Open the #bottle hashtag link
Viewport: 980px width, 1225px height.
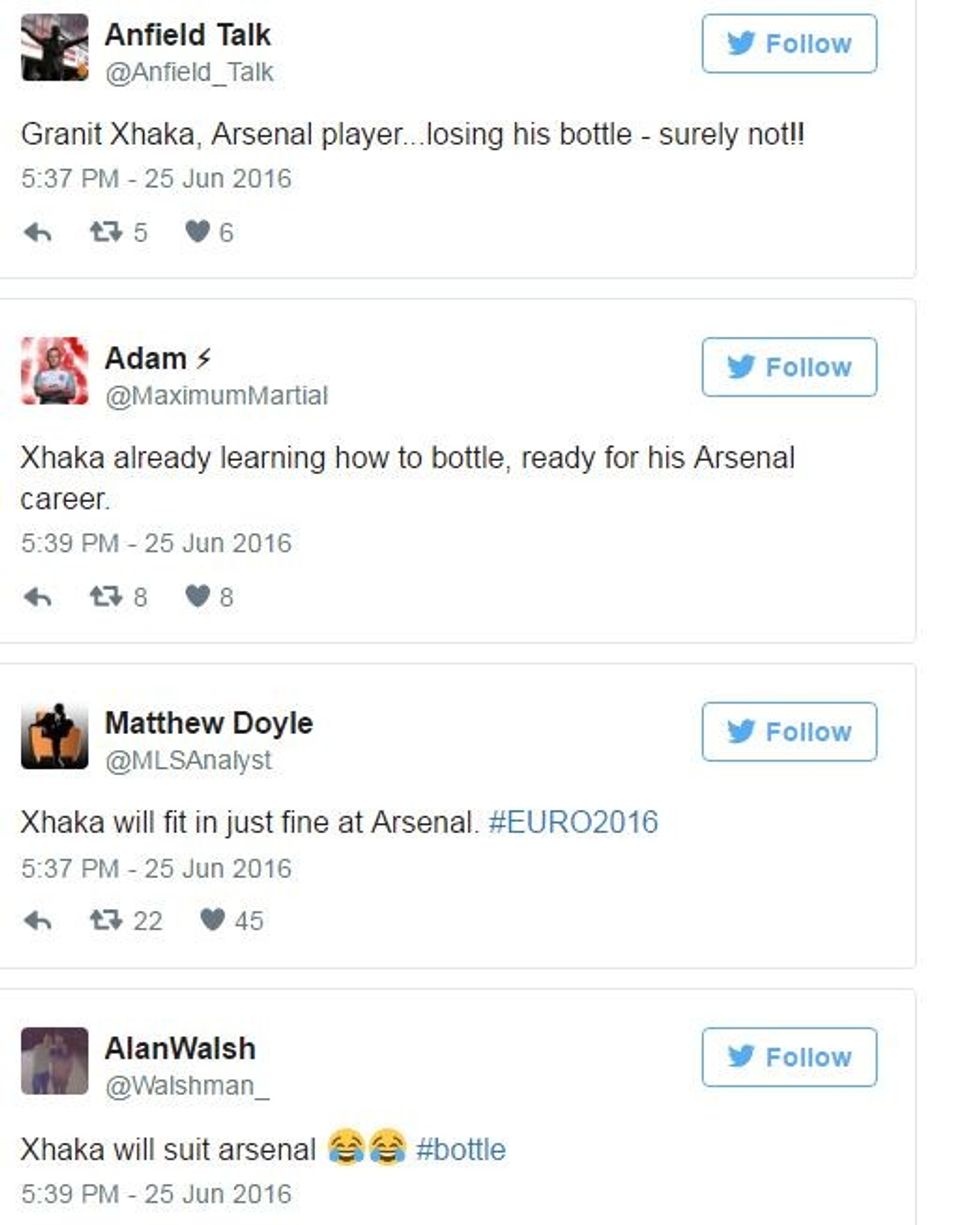tap(460, 1149)
